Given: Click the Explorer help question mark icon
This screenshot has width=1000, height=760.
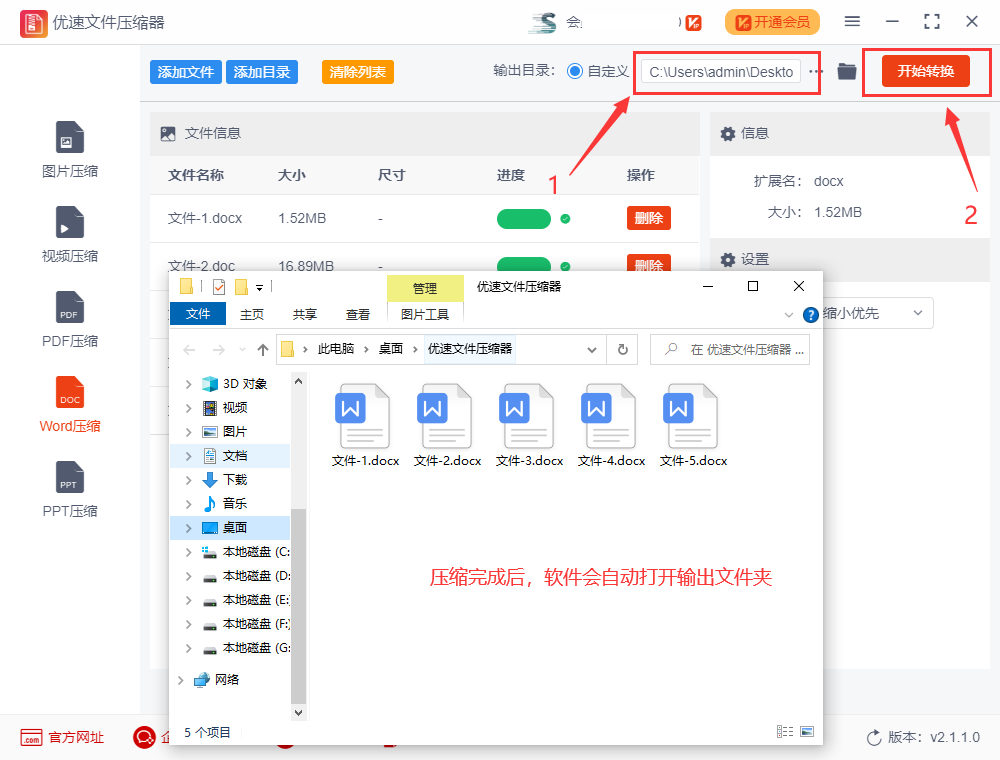Looking at the screenshot, I should tap(811, 314).
